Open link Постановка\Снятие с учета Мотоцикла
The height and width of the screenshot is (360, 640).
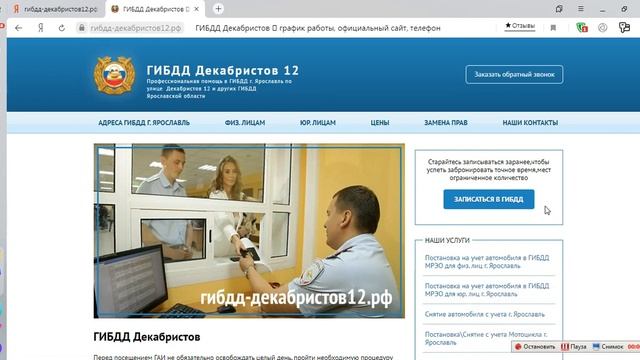pos(486,338)
